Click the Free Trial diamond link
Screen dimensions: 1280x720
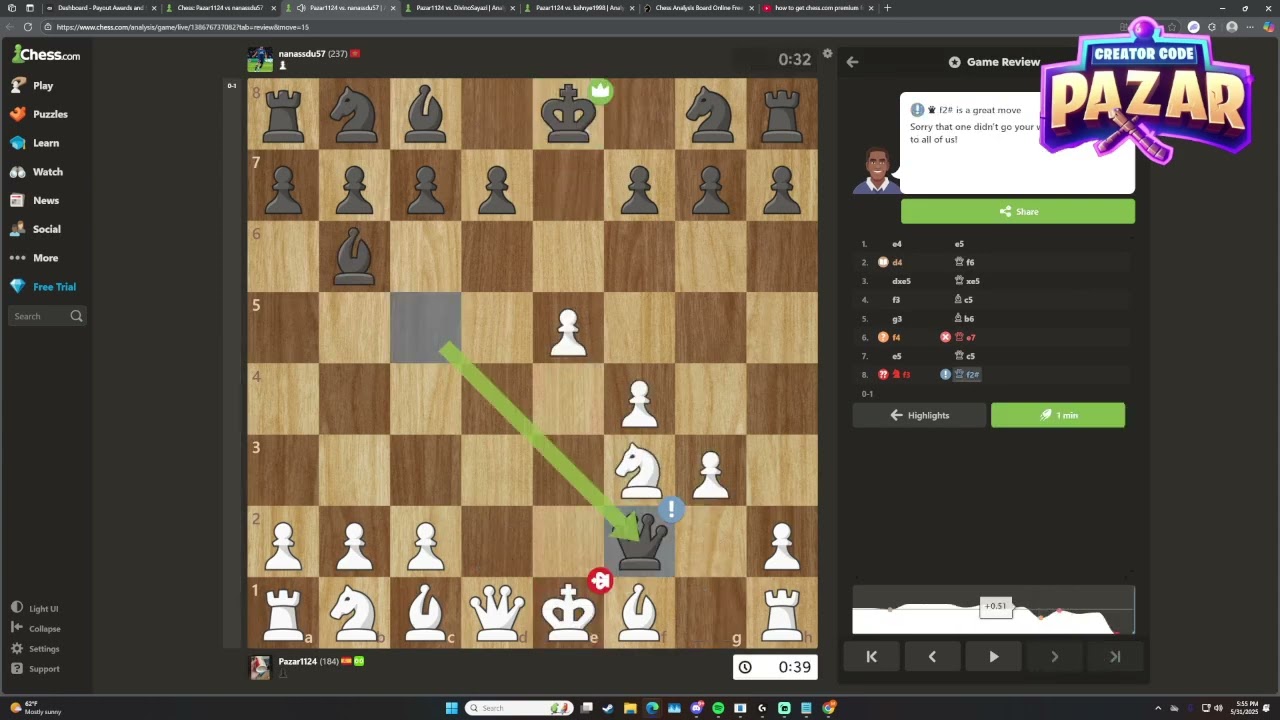[x=42, y=287]
